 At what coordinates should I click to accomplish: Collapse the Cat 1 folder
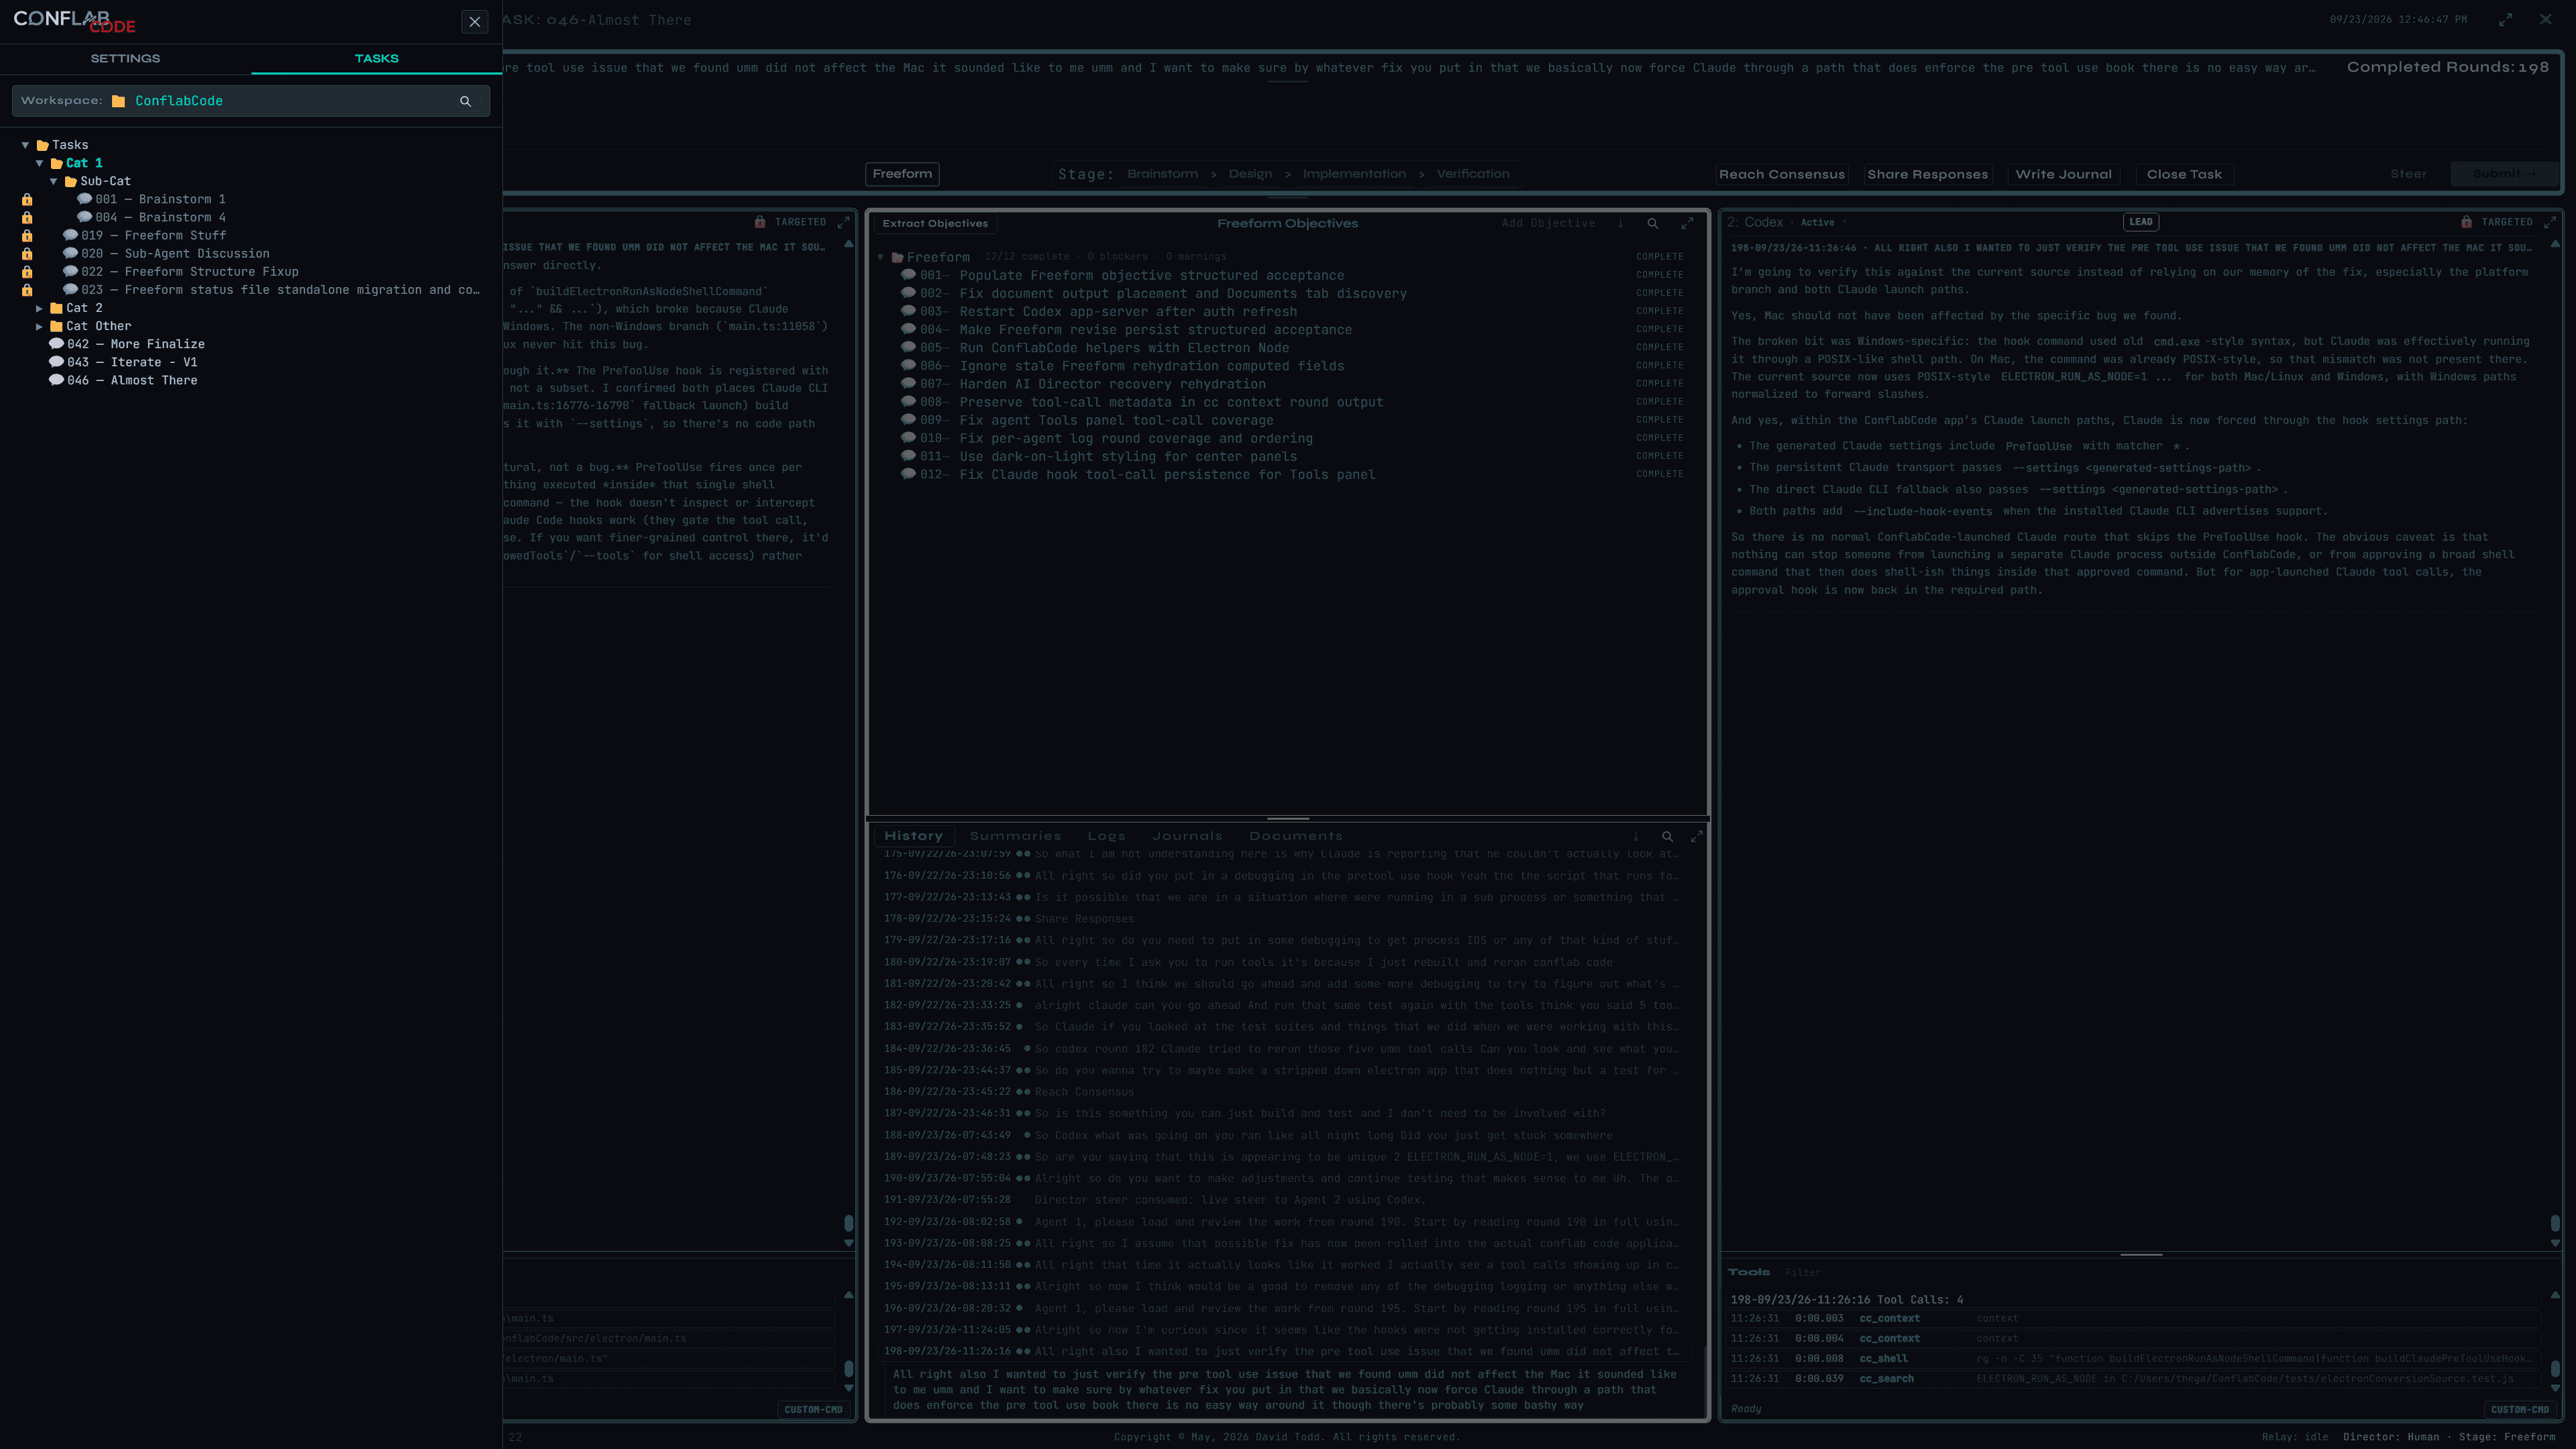pyautogui.click(x=39, y=163)
